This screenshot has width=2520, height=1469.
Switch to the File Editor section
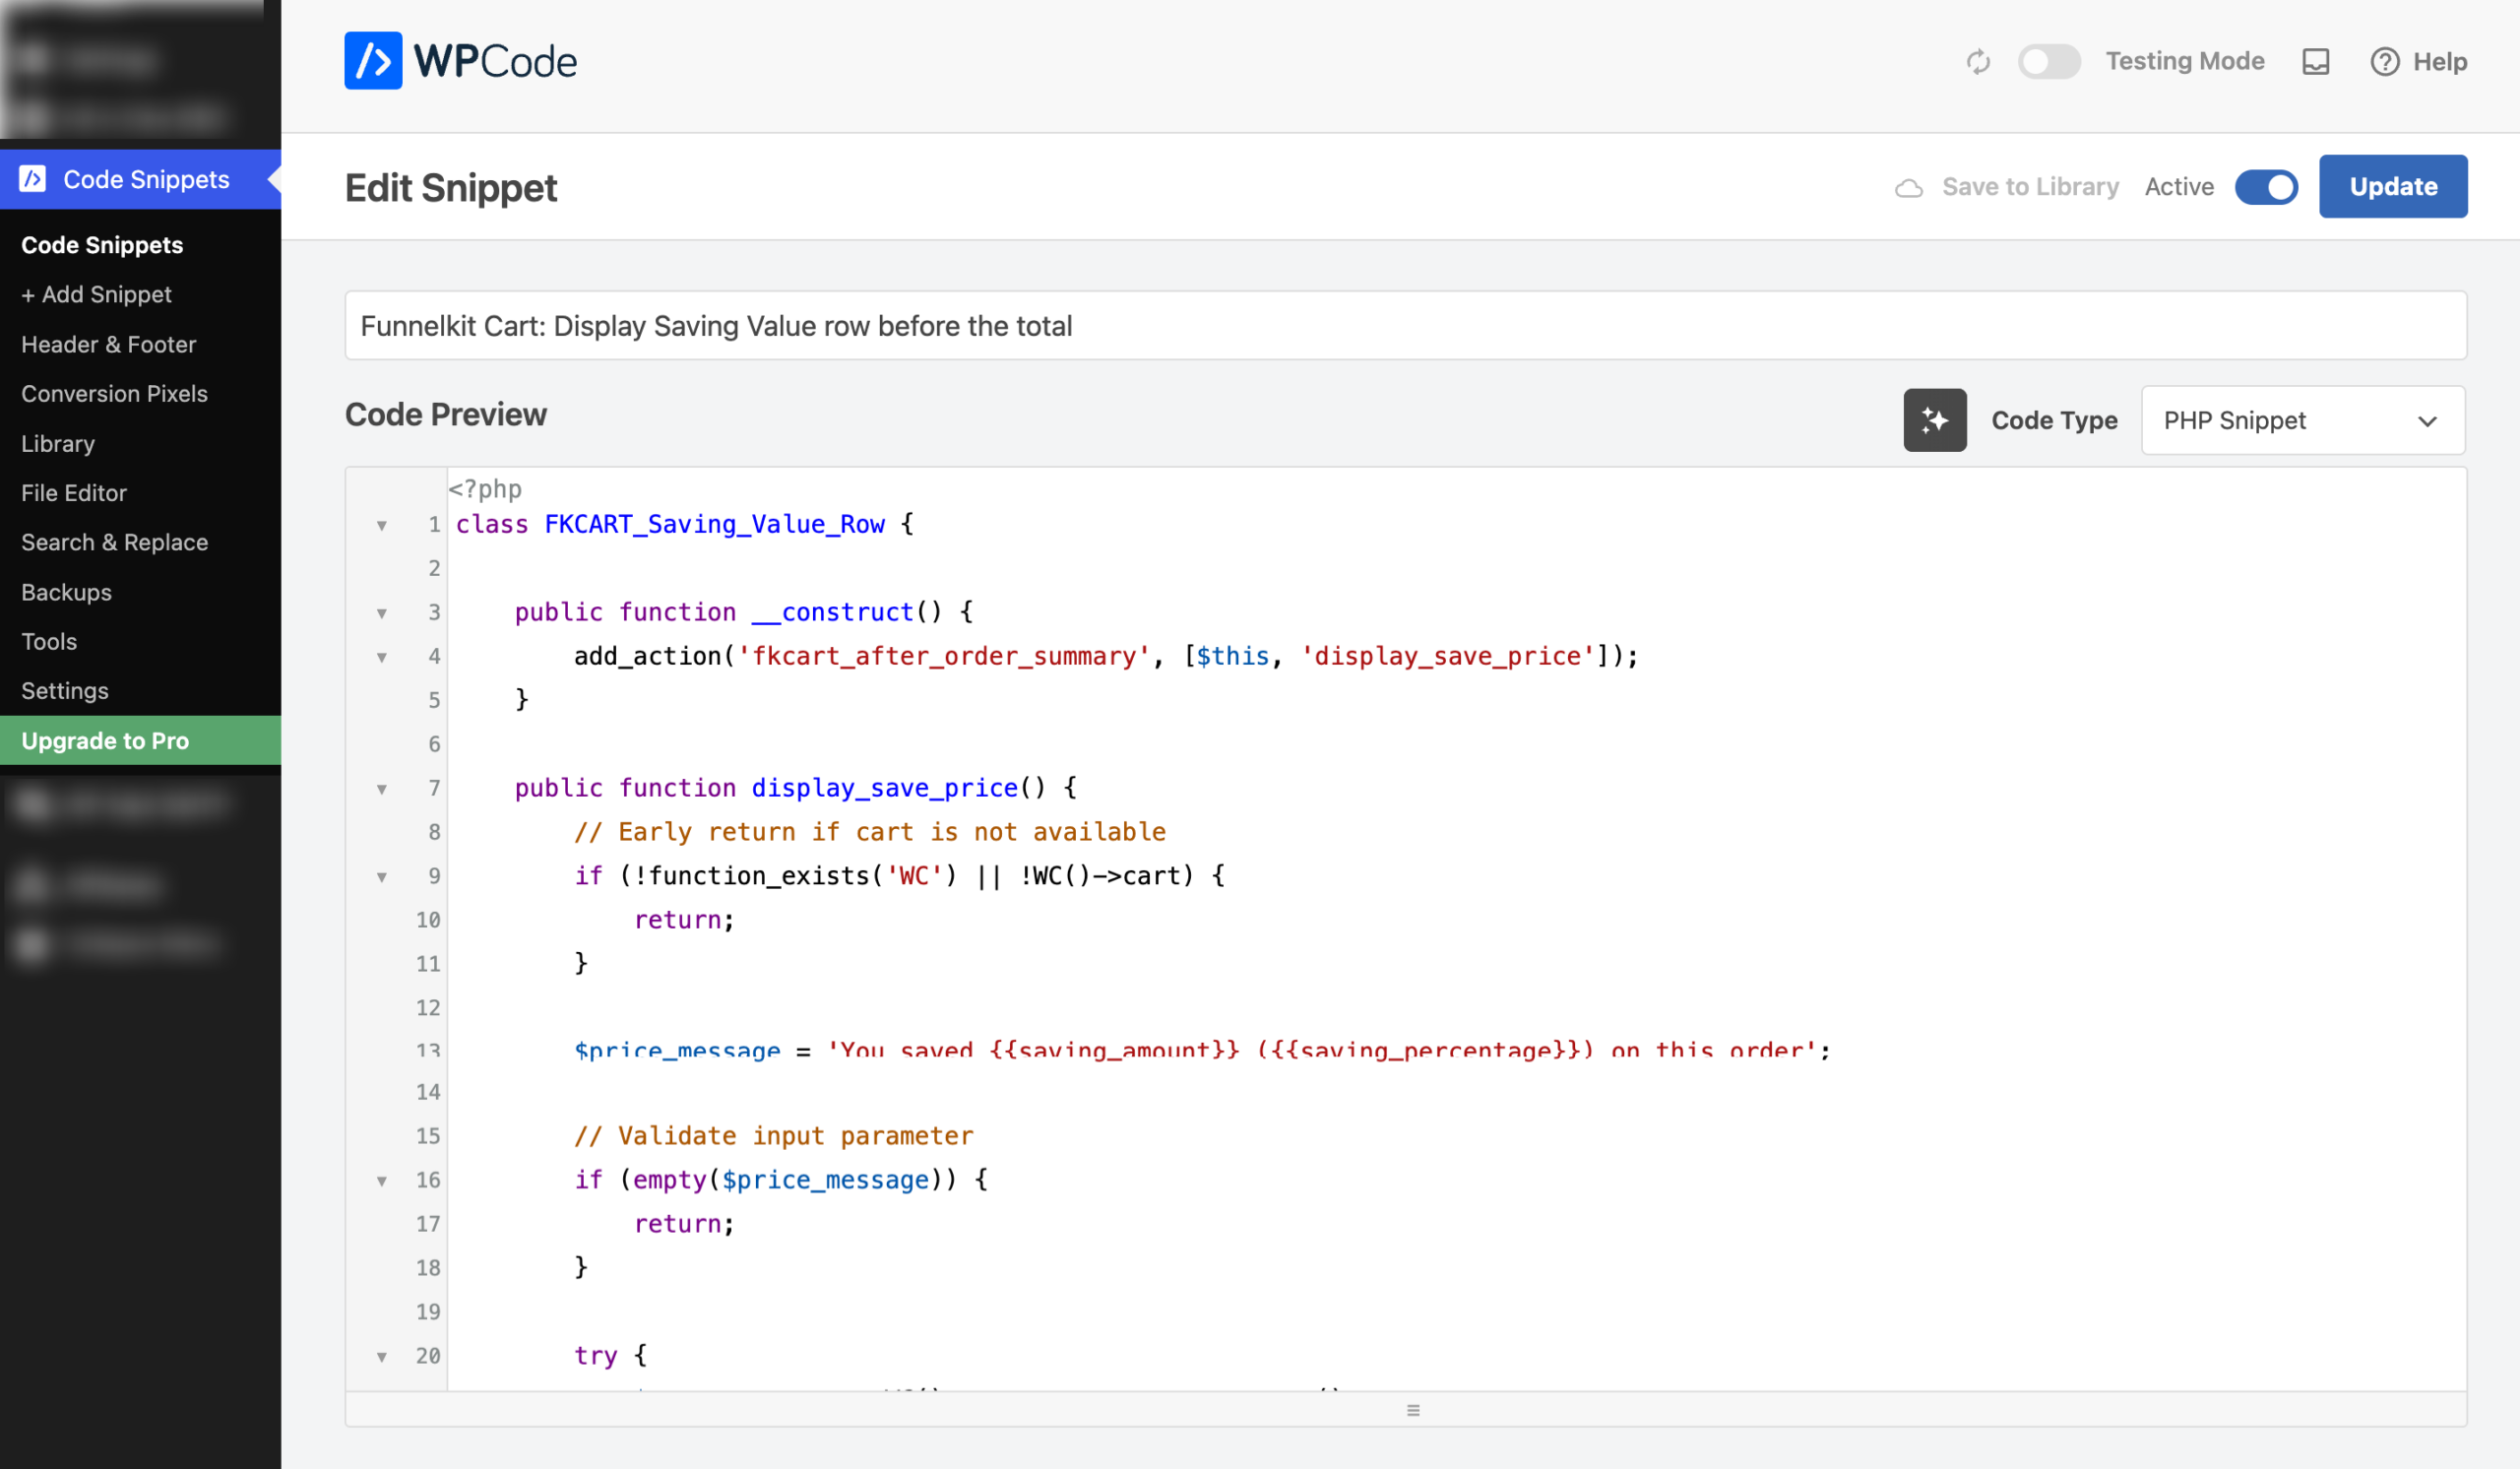click(x=73, y=492)
